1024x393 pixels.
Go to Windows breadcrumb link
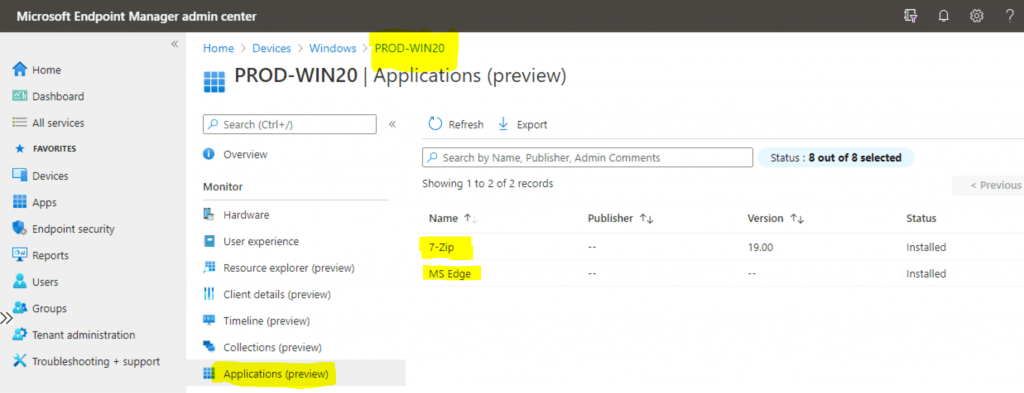[333, 48]
